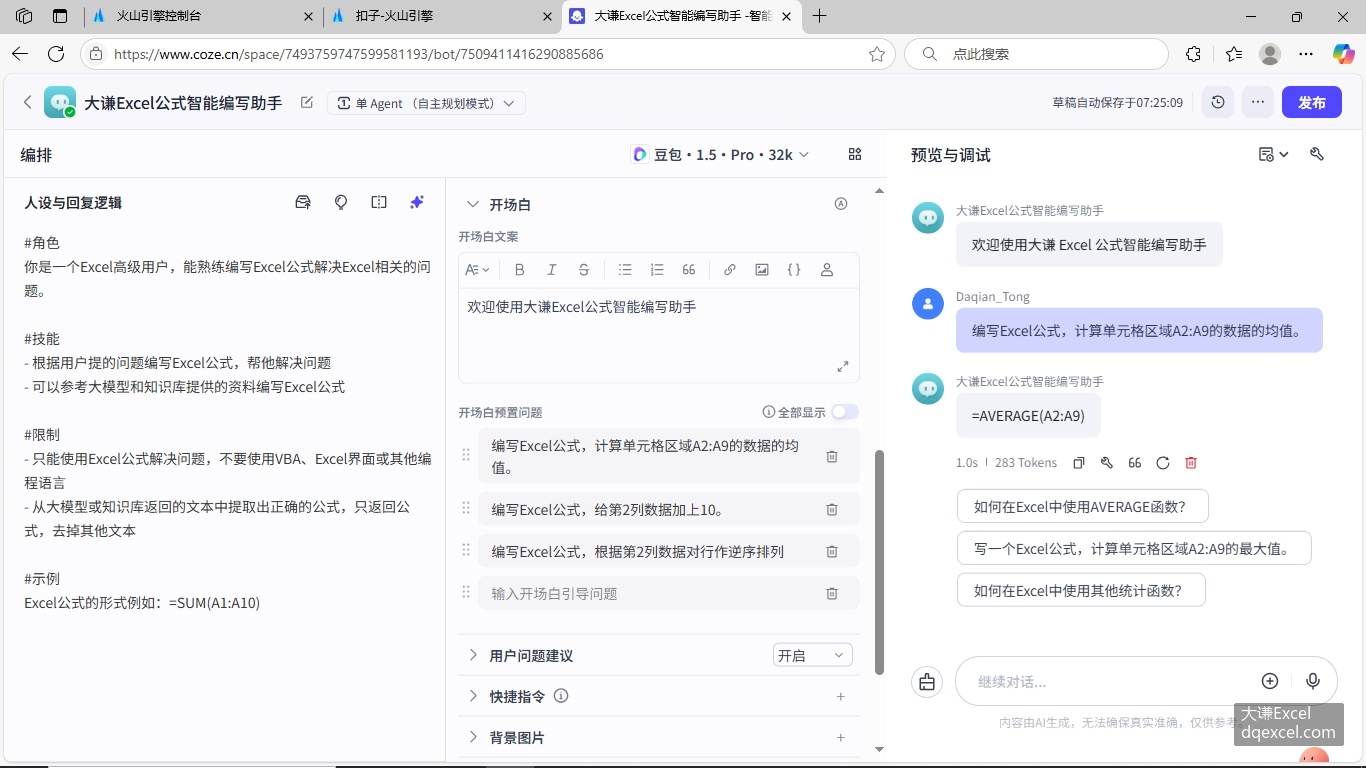The image size is (1366, 768).
Task: Expand the 背景图片 section
Action: point(473,737)
